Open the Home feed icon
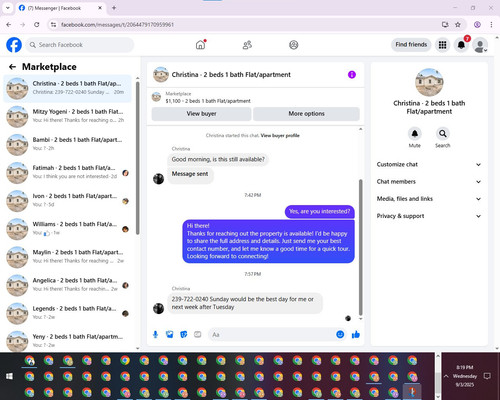This screenshot has height=400, width=500. click(200, 45)
